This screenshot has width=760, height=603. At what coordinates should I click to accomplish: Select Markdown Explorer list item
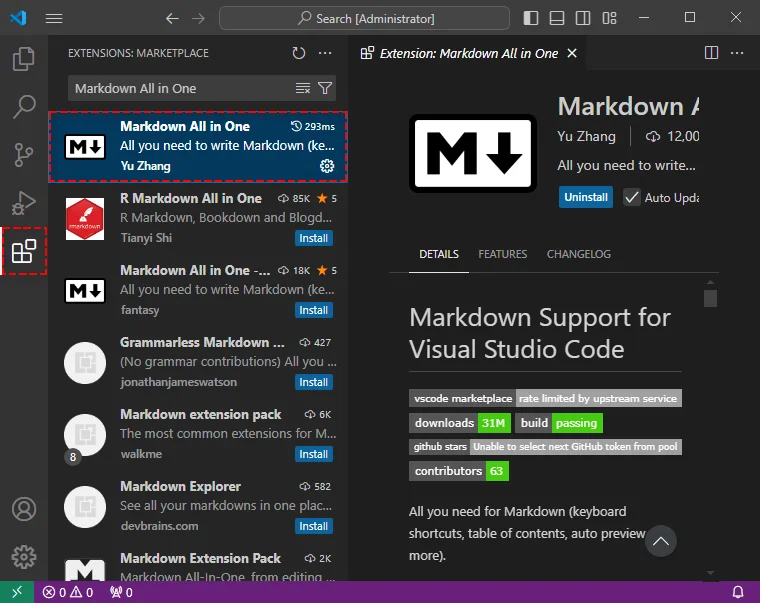198,507
